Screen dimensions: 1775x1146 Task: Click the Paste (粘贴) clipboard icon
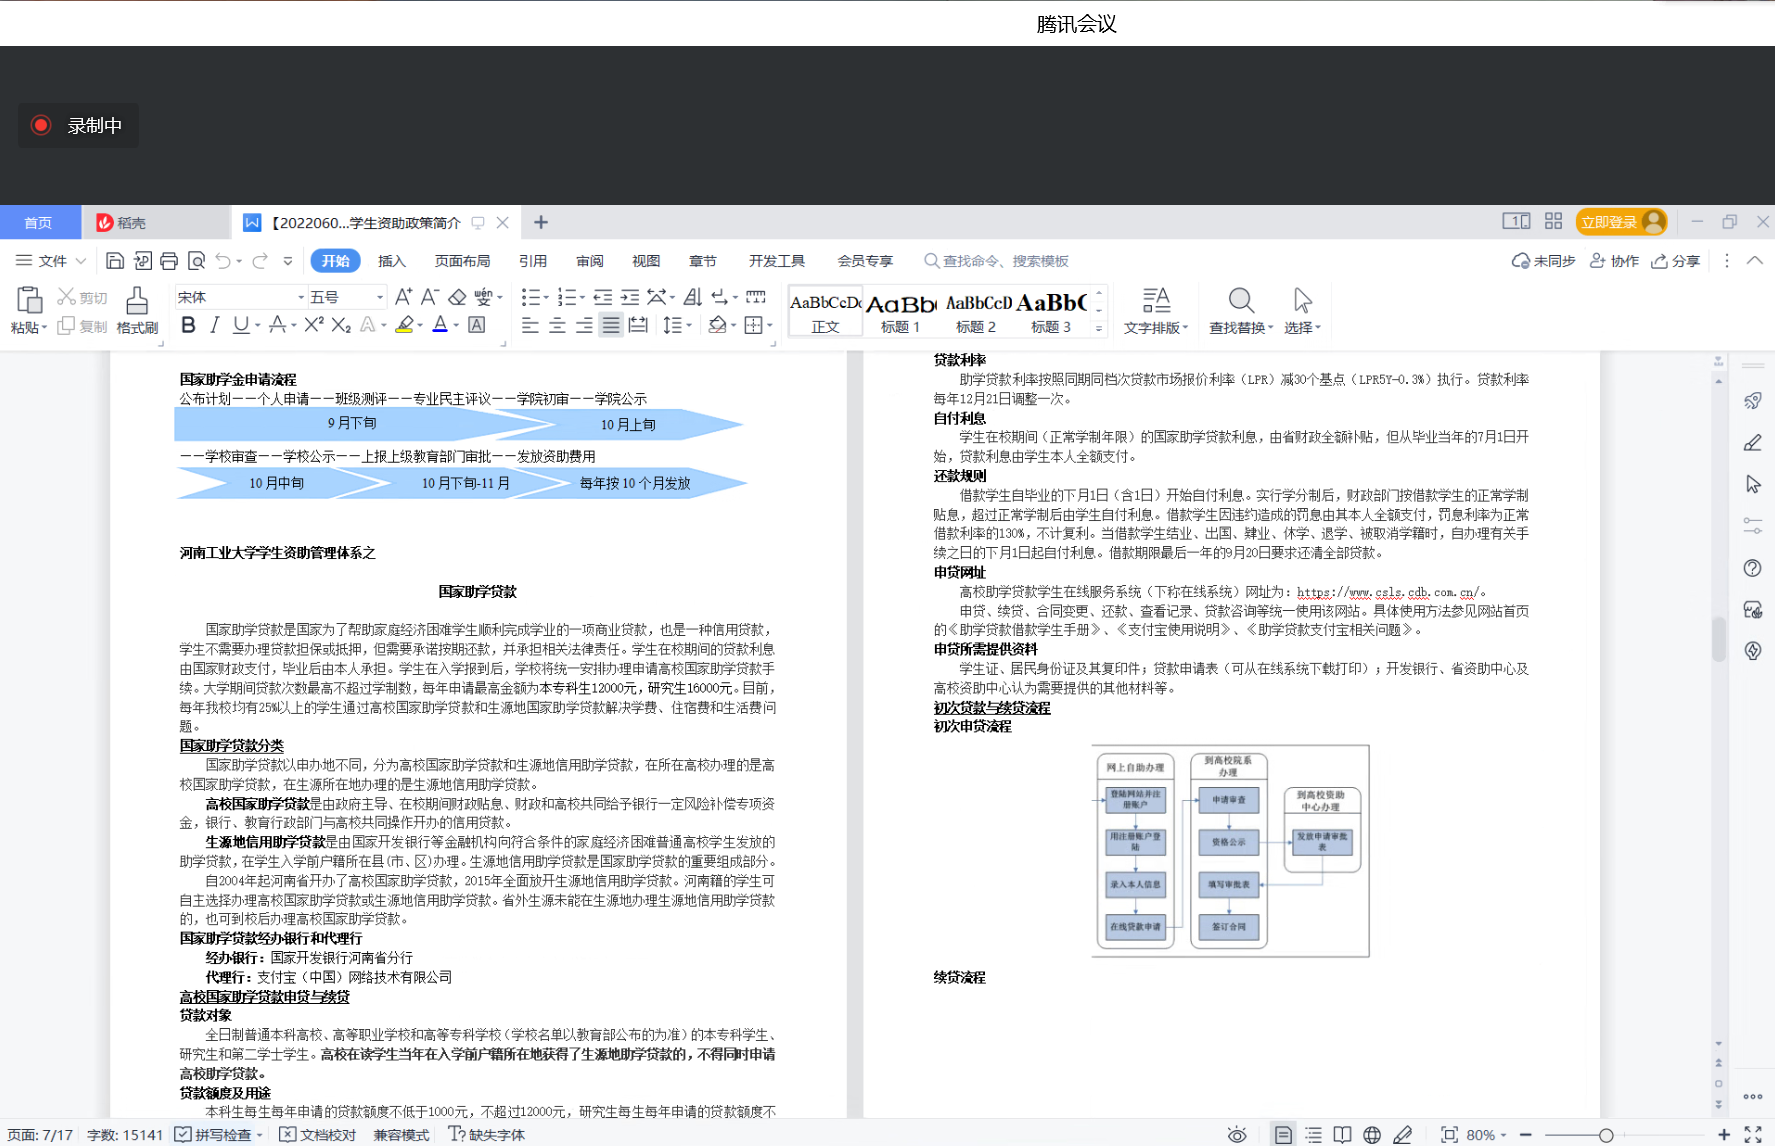(x=29, y=300)
